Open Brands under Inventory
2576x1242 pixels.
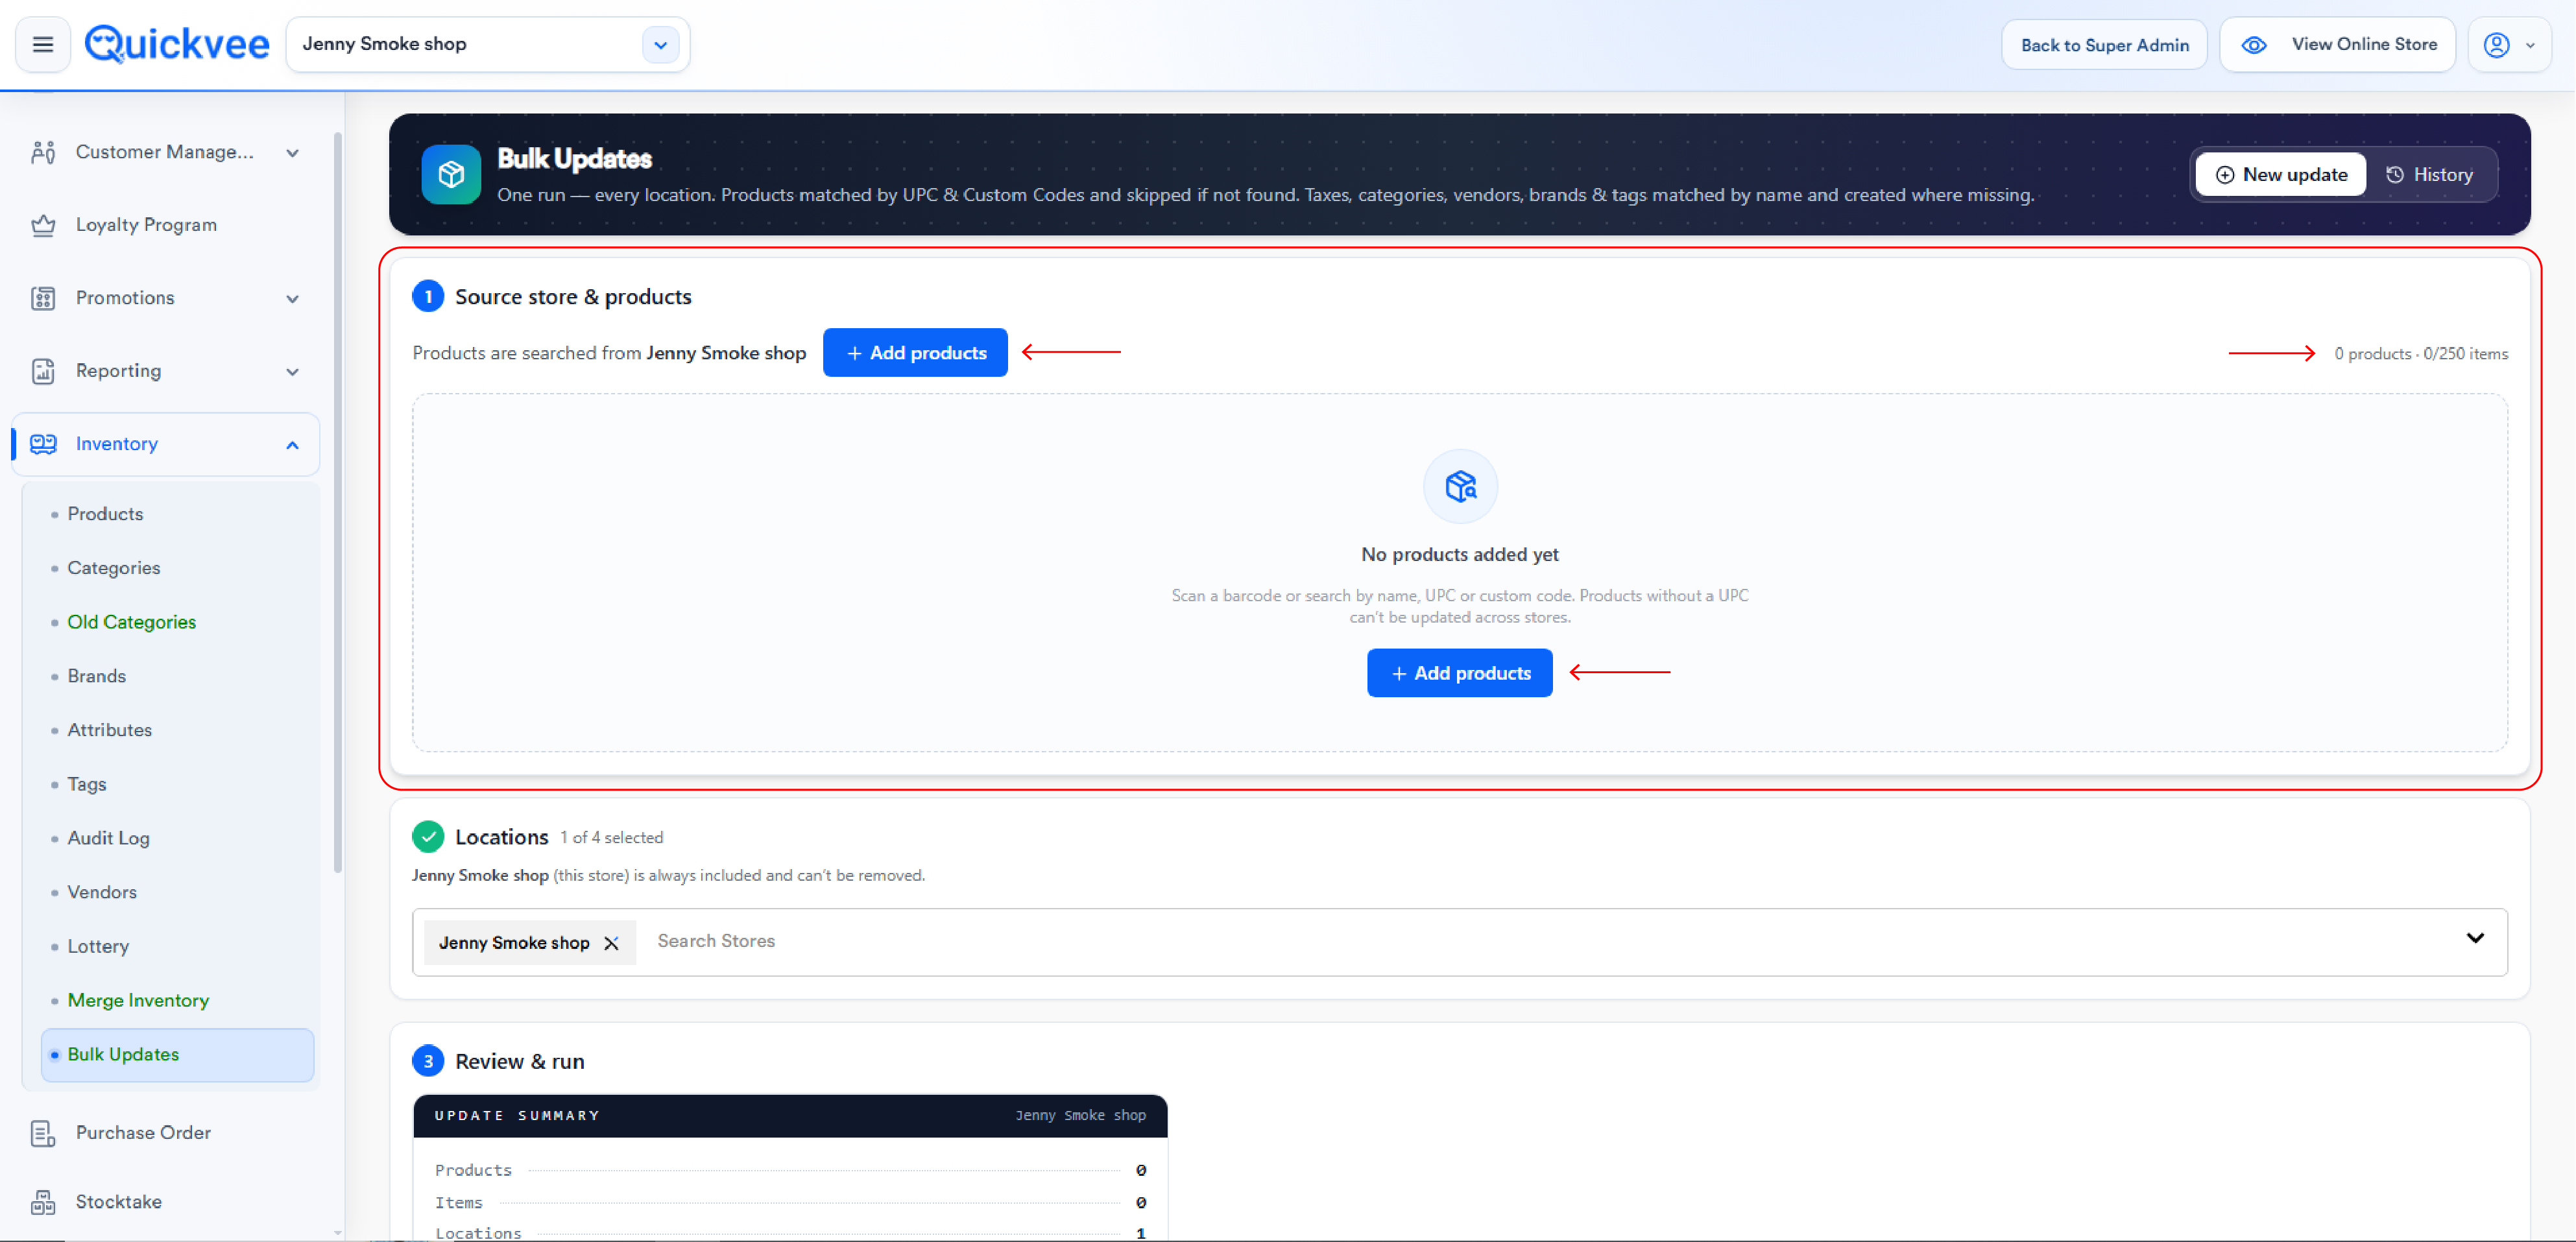pyautogui.click(x=96, y=676)
